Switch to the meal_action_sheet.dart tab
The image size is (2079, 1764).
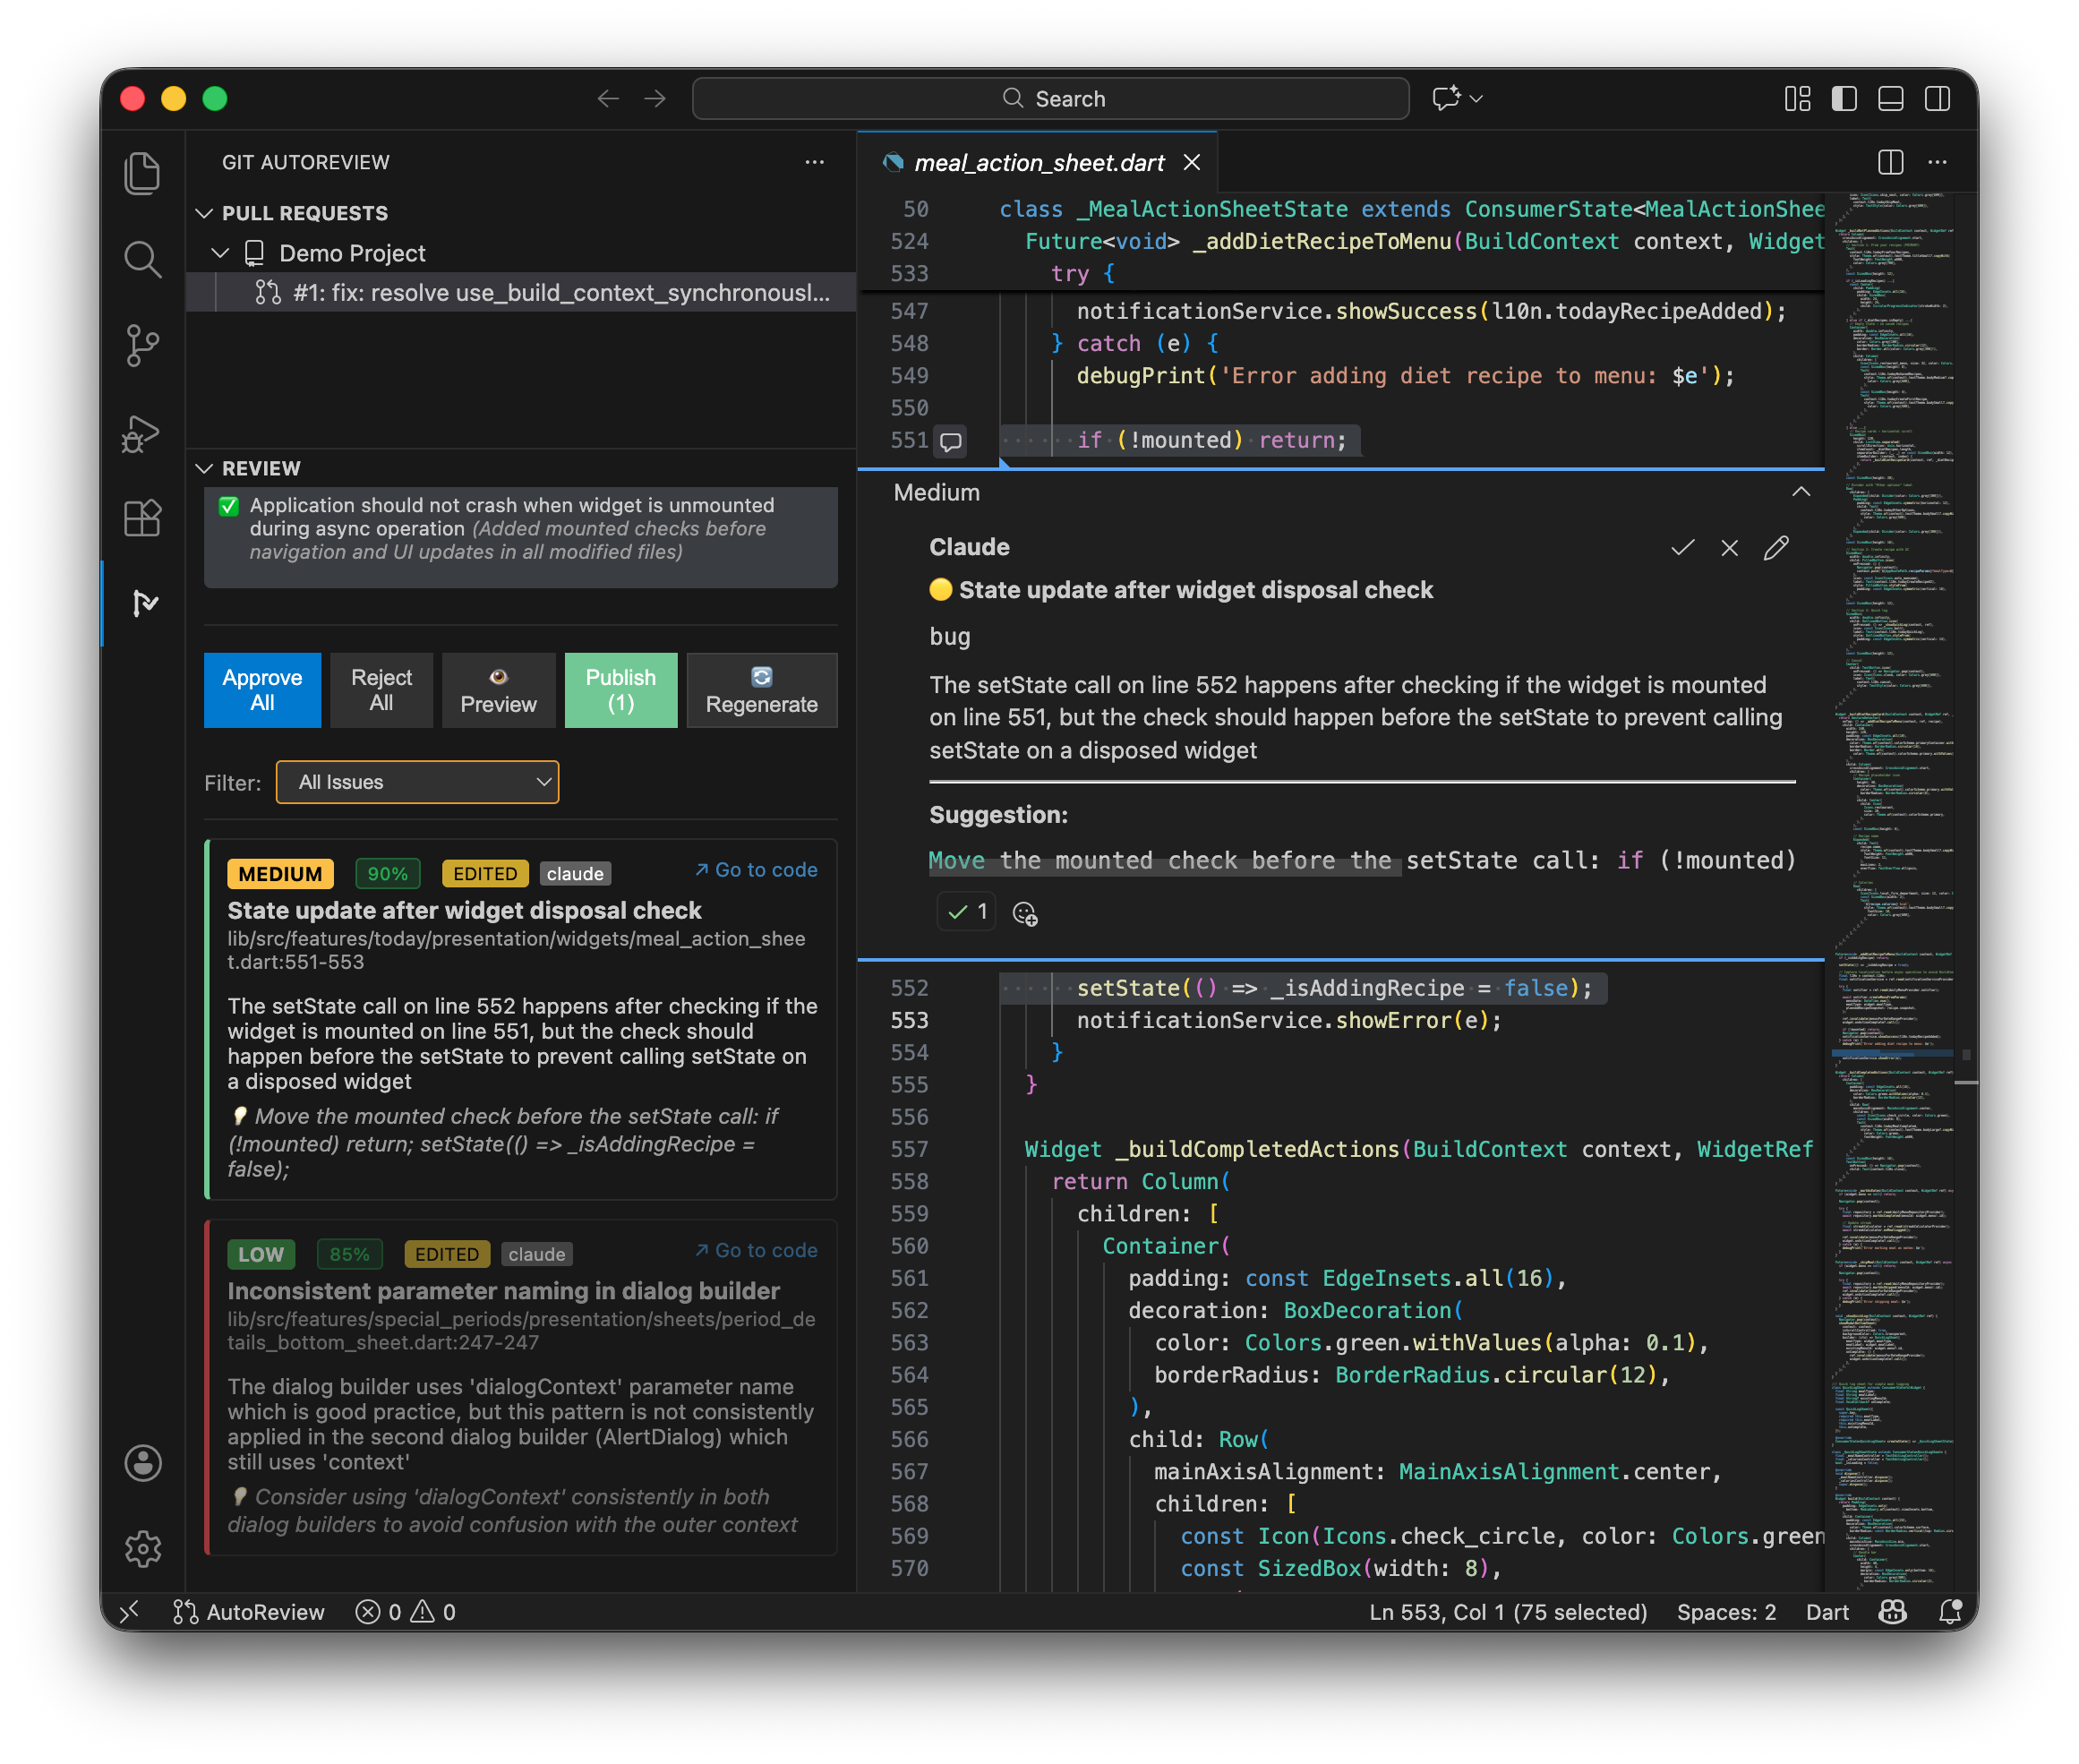click(1039, 162)
